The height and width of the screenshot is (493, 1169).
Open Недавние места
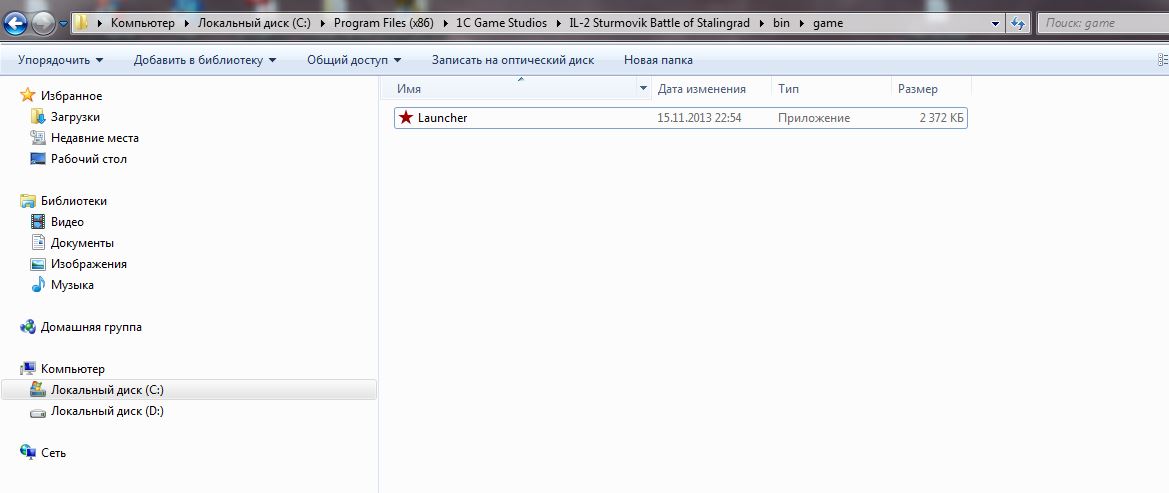(x=95, y=138)
